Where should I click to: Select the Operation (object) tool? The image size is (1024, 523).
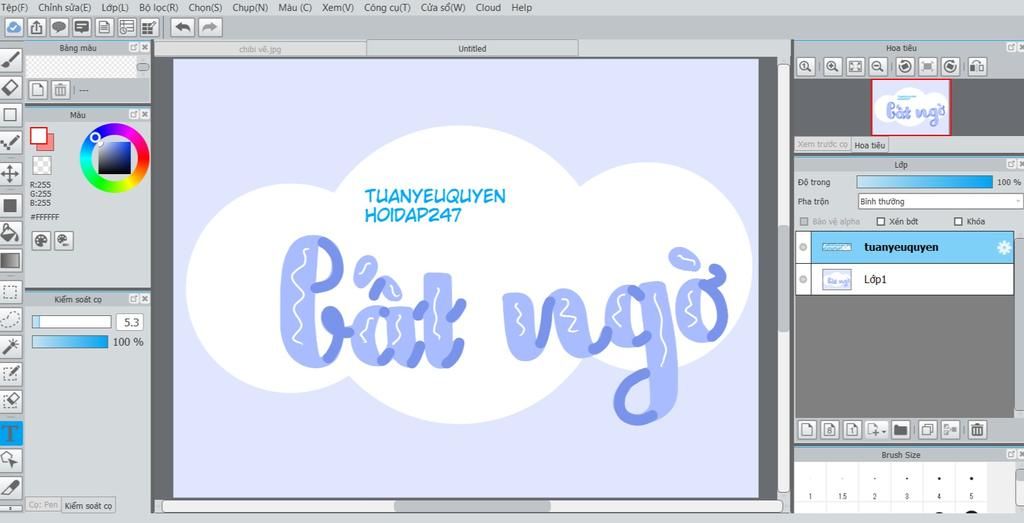(10, 460)
